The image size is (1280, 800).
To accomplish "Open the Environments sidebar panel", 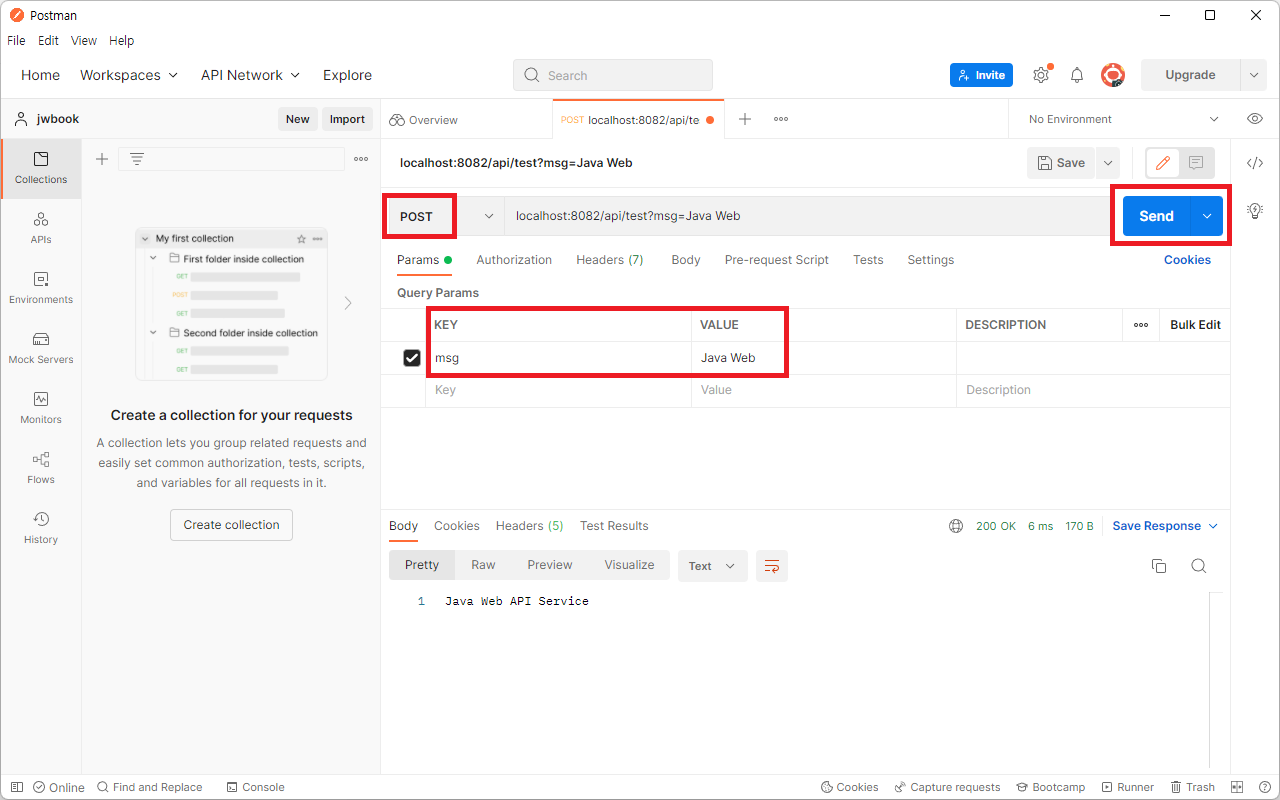I will (41, 288).
